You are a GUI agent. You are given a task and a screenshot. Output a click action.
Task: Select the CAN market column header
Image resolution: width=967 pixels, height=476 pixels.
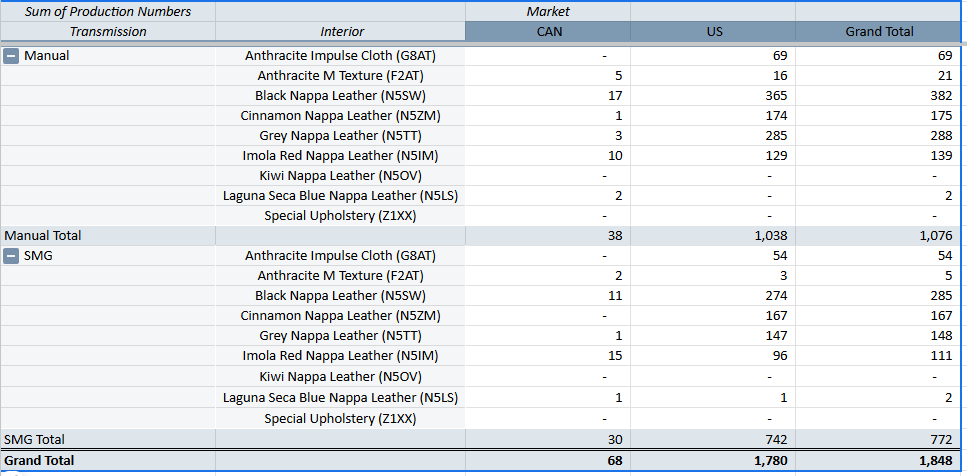click(x=548, y=32)
